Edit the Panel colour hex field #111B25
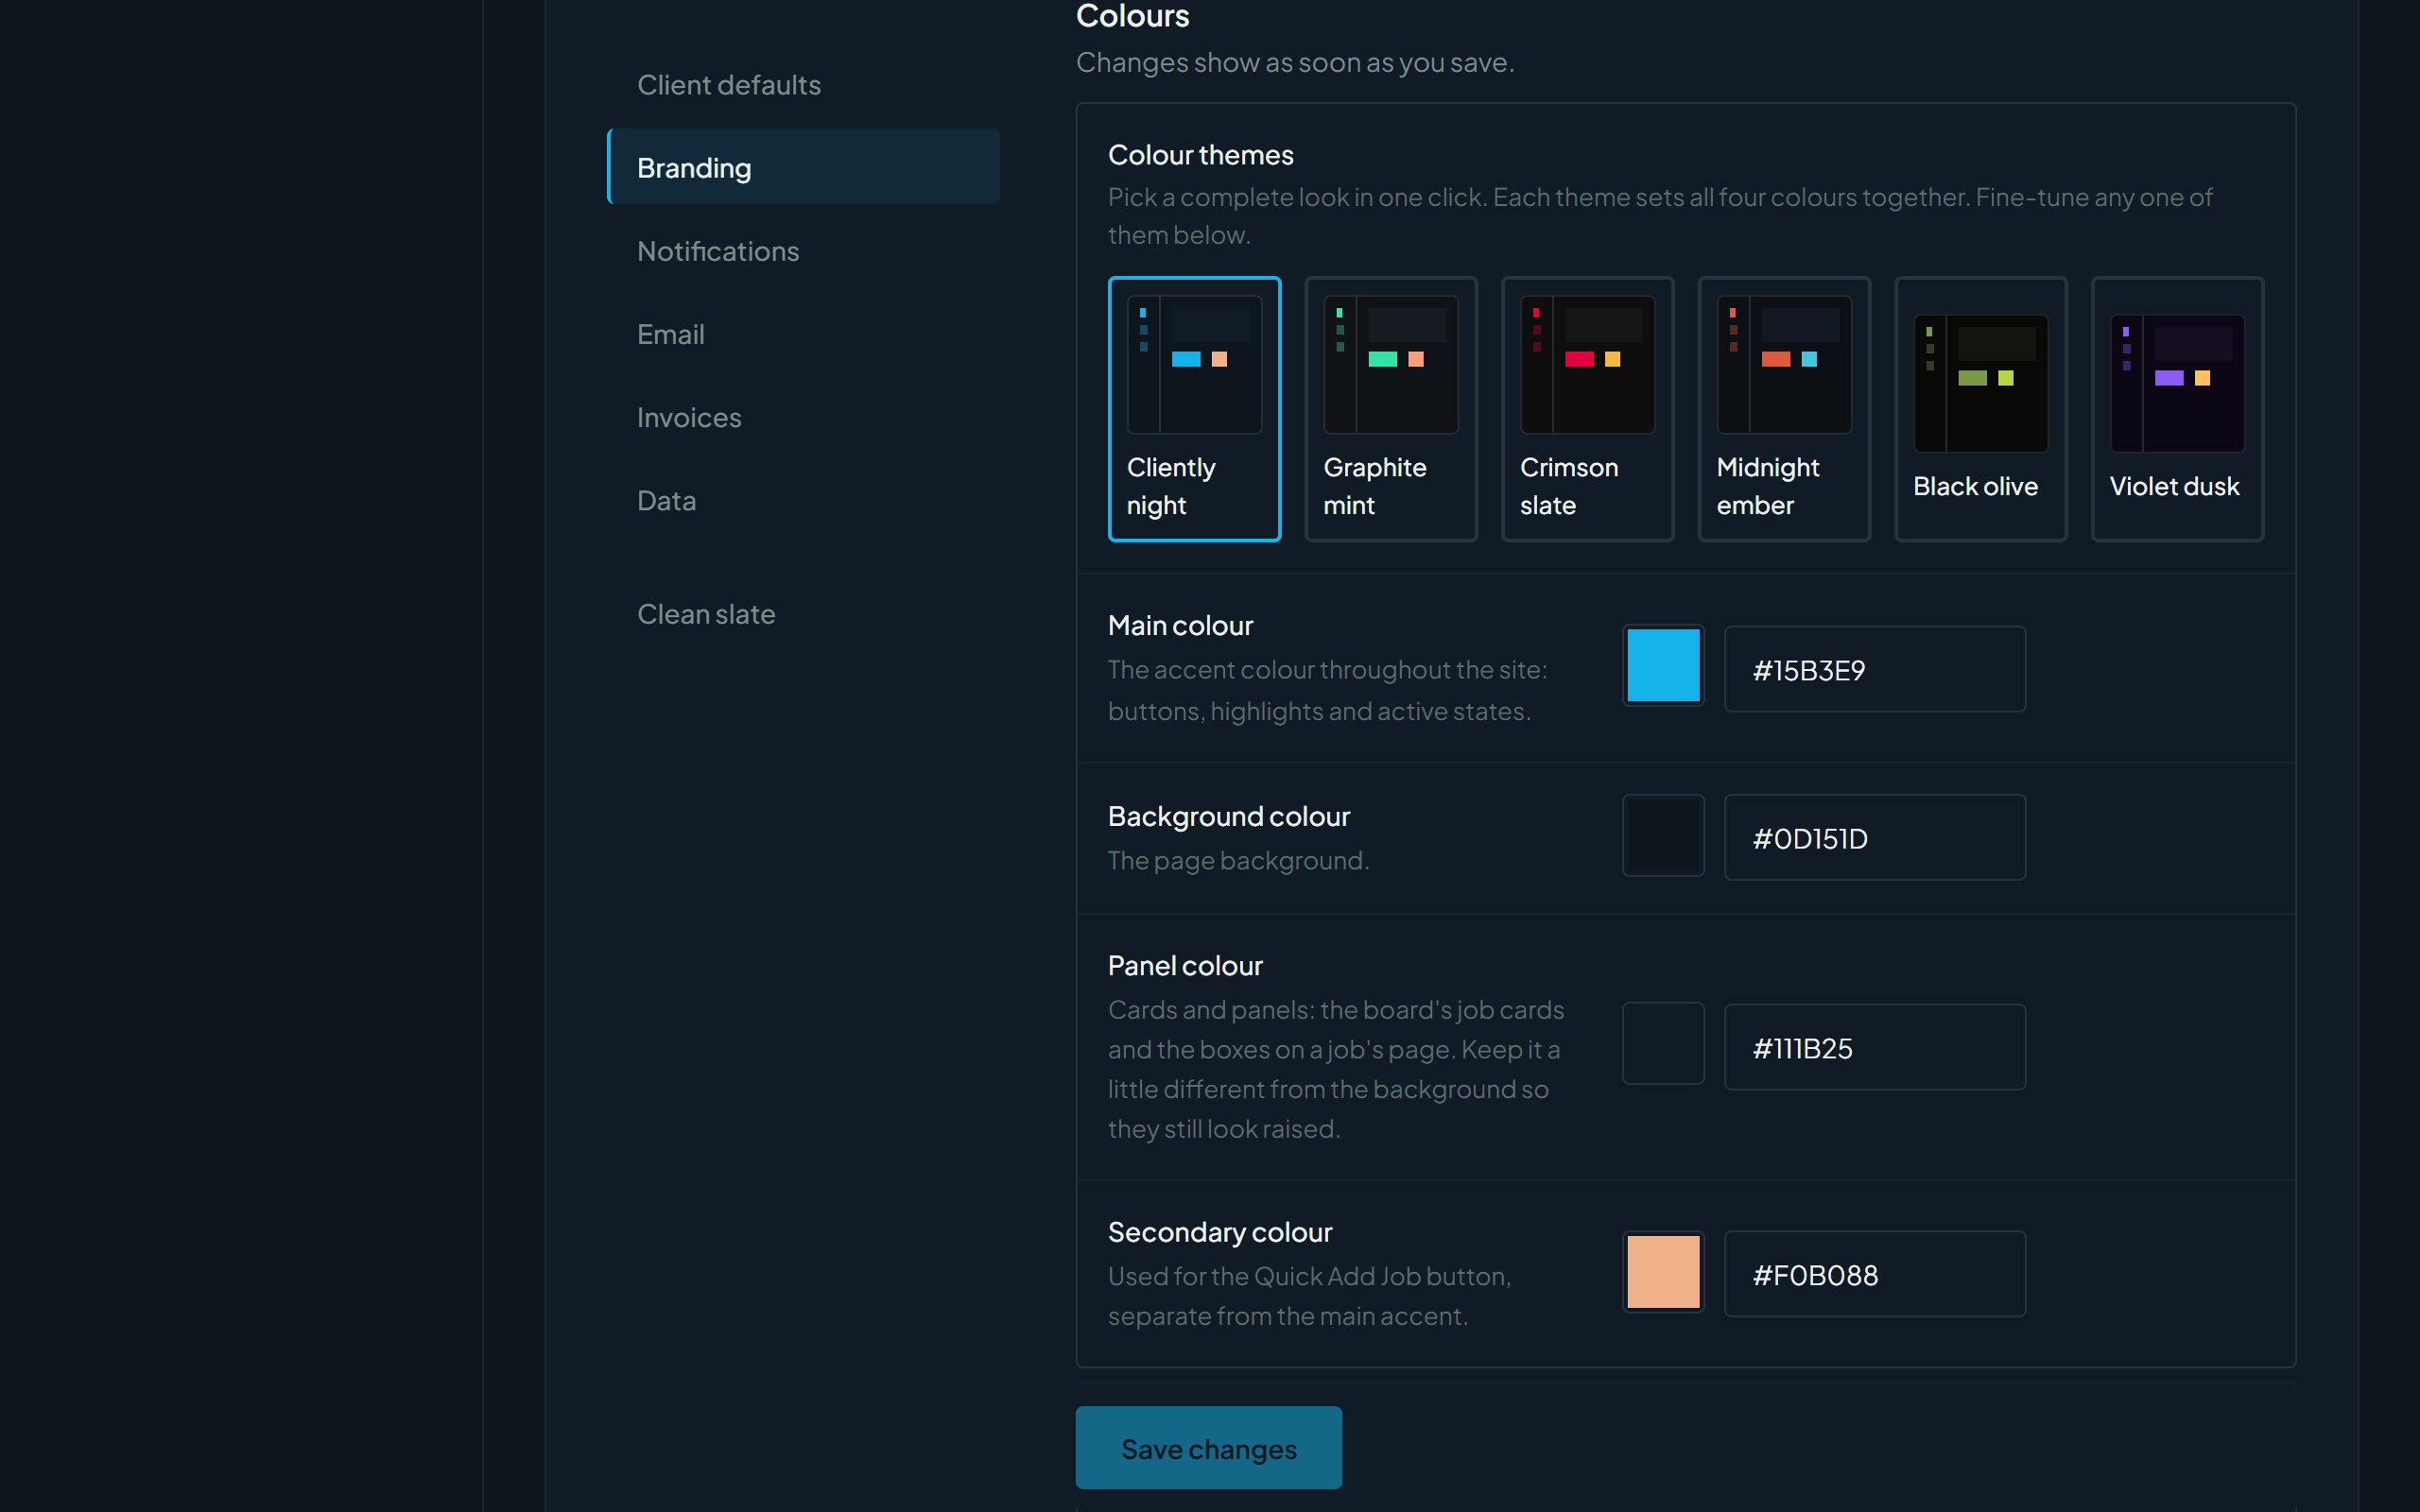This screenshot has width=2420, height=1512. click(x=1875, y=1047)
